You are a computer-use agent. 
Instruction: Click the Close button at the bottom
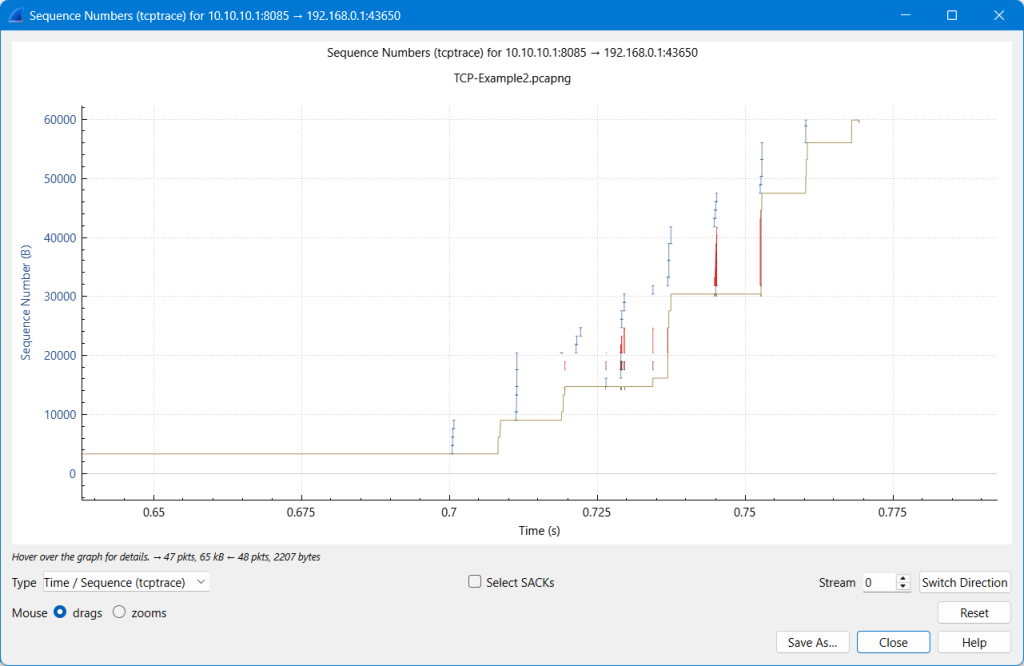893,642
